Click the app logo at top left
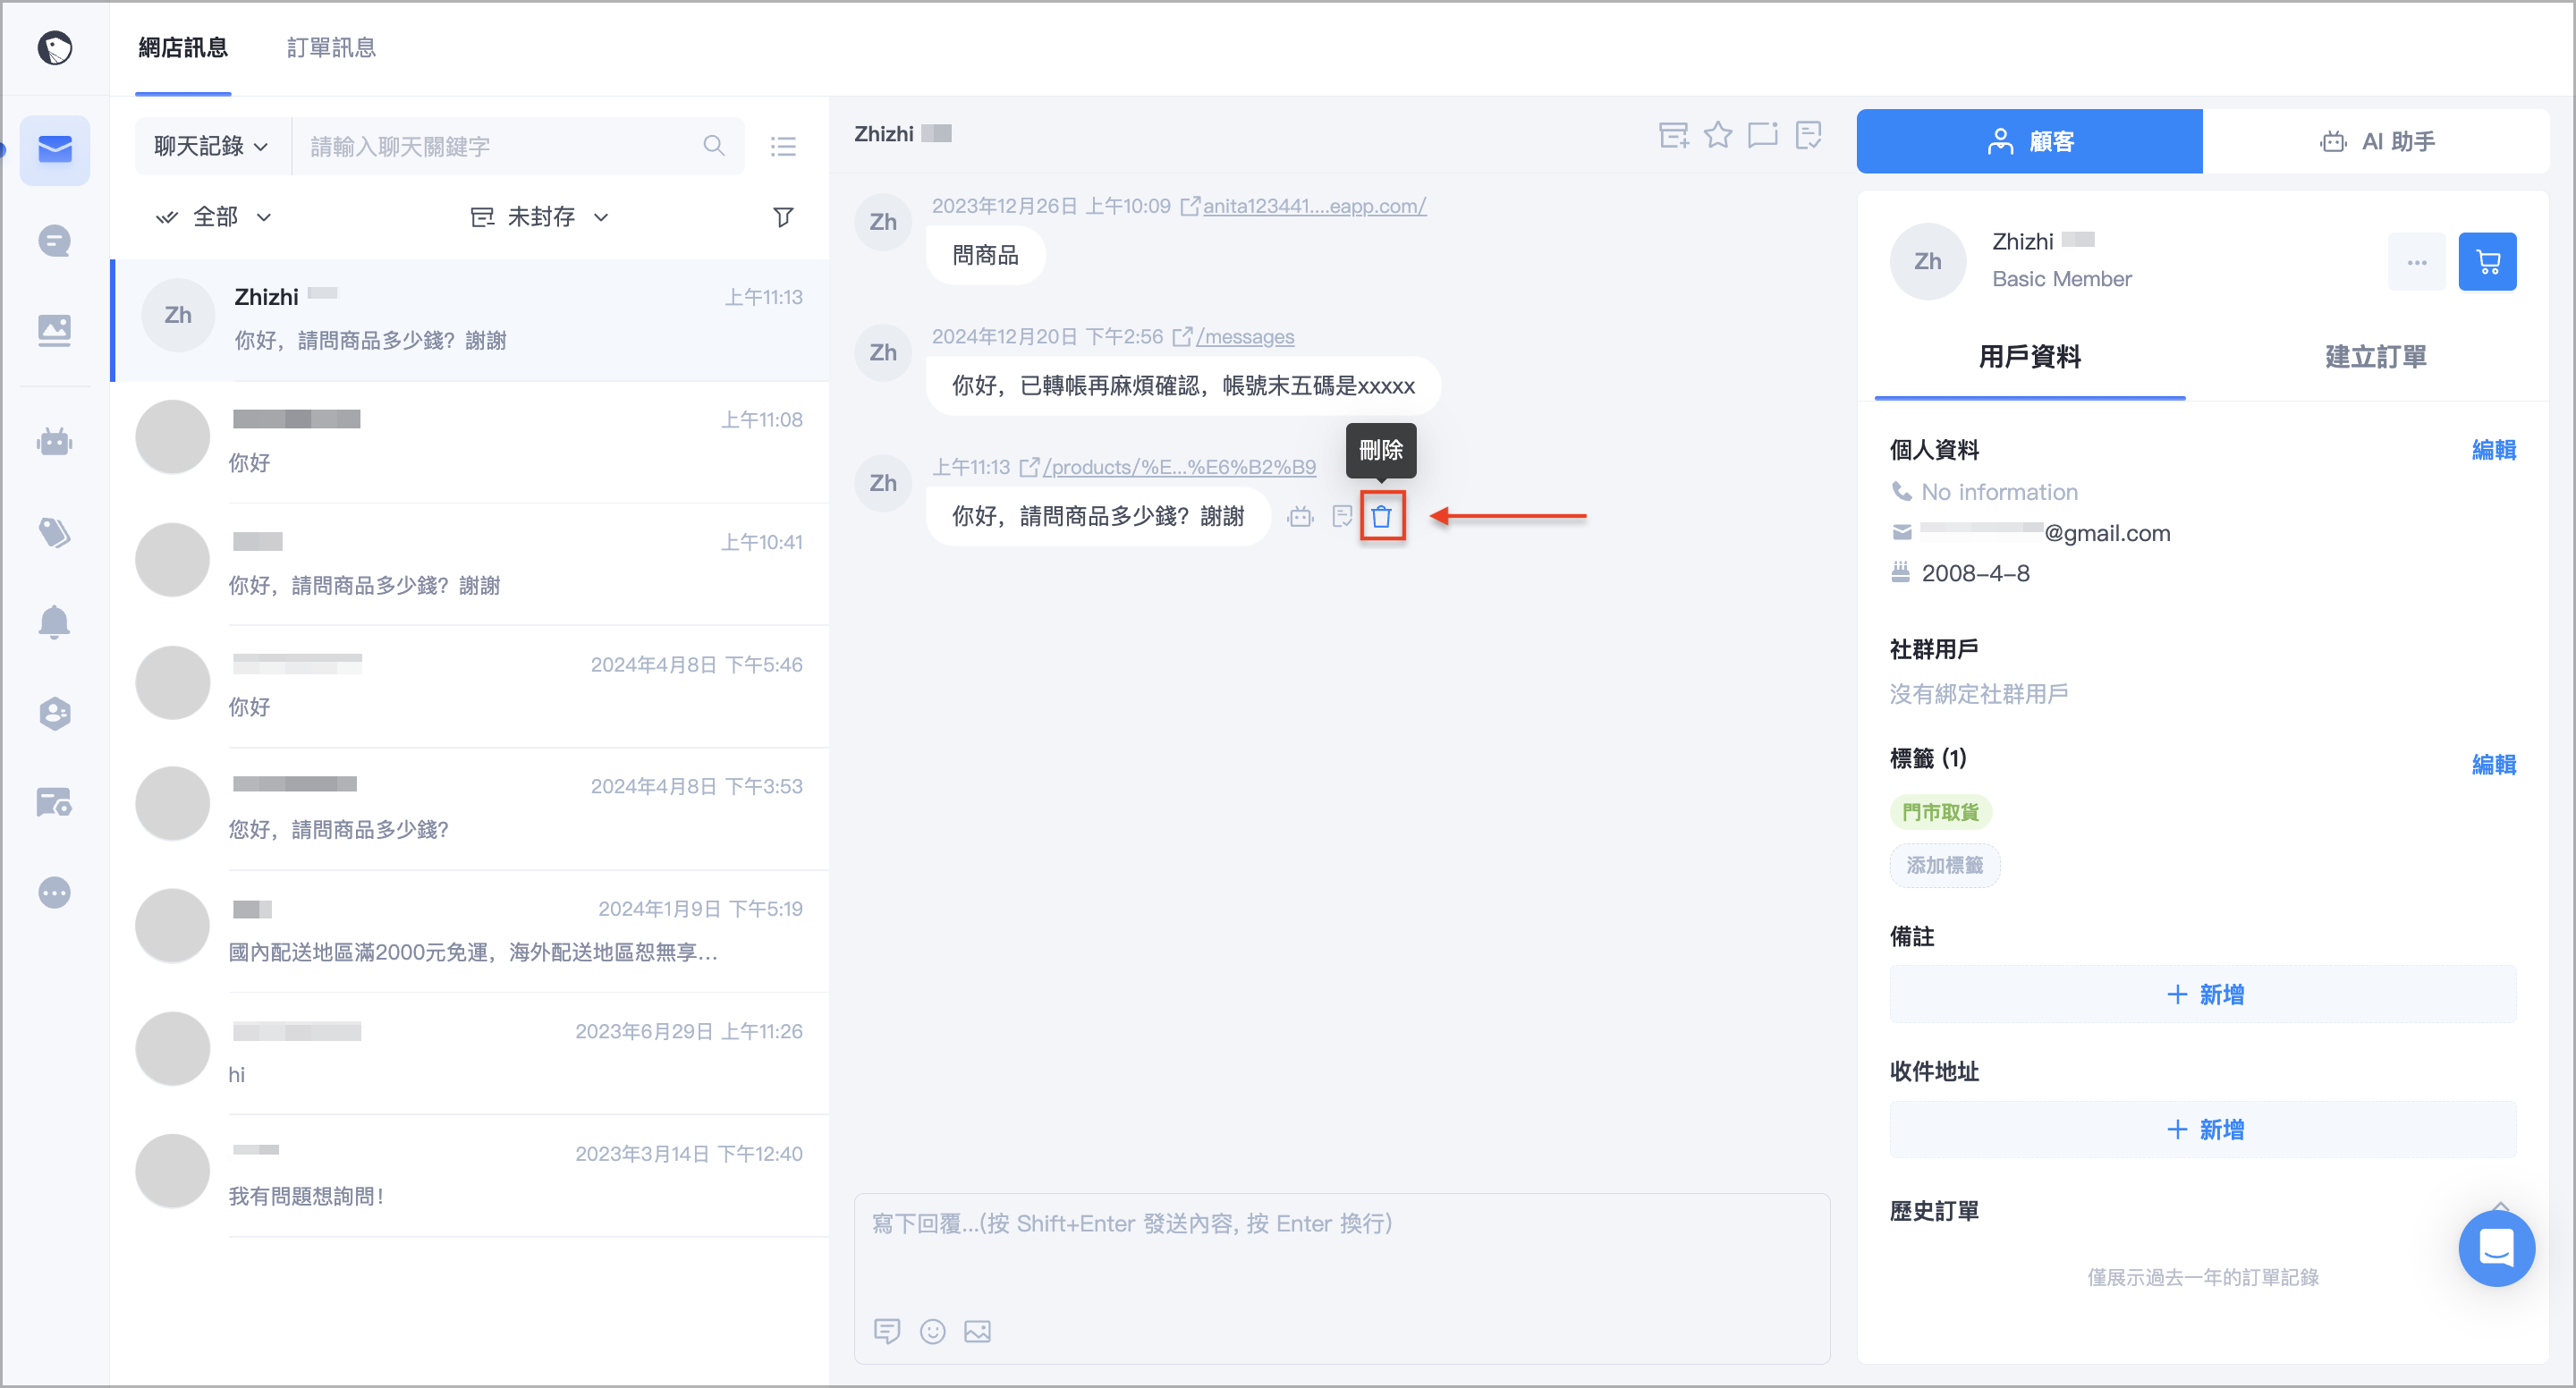This screenshot has height=1388, width=2576. (x=54, y=47)
